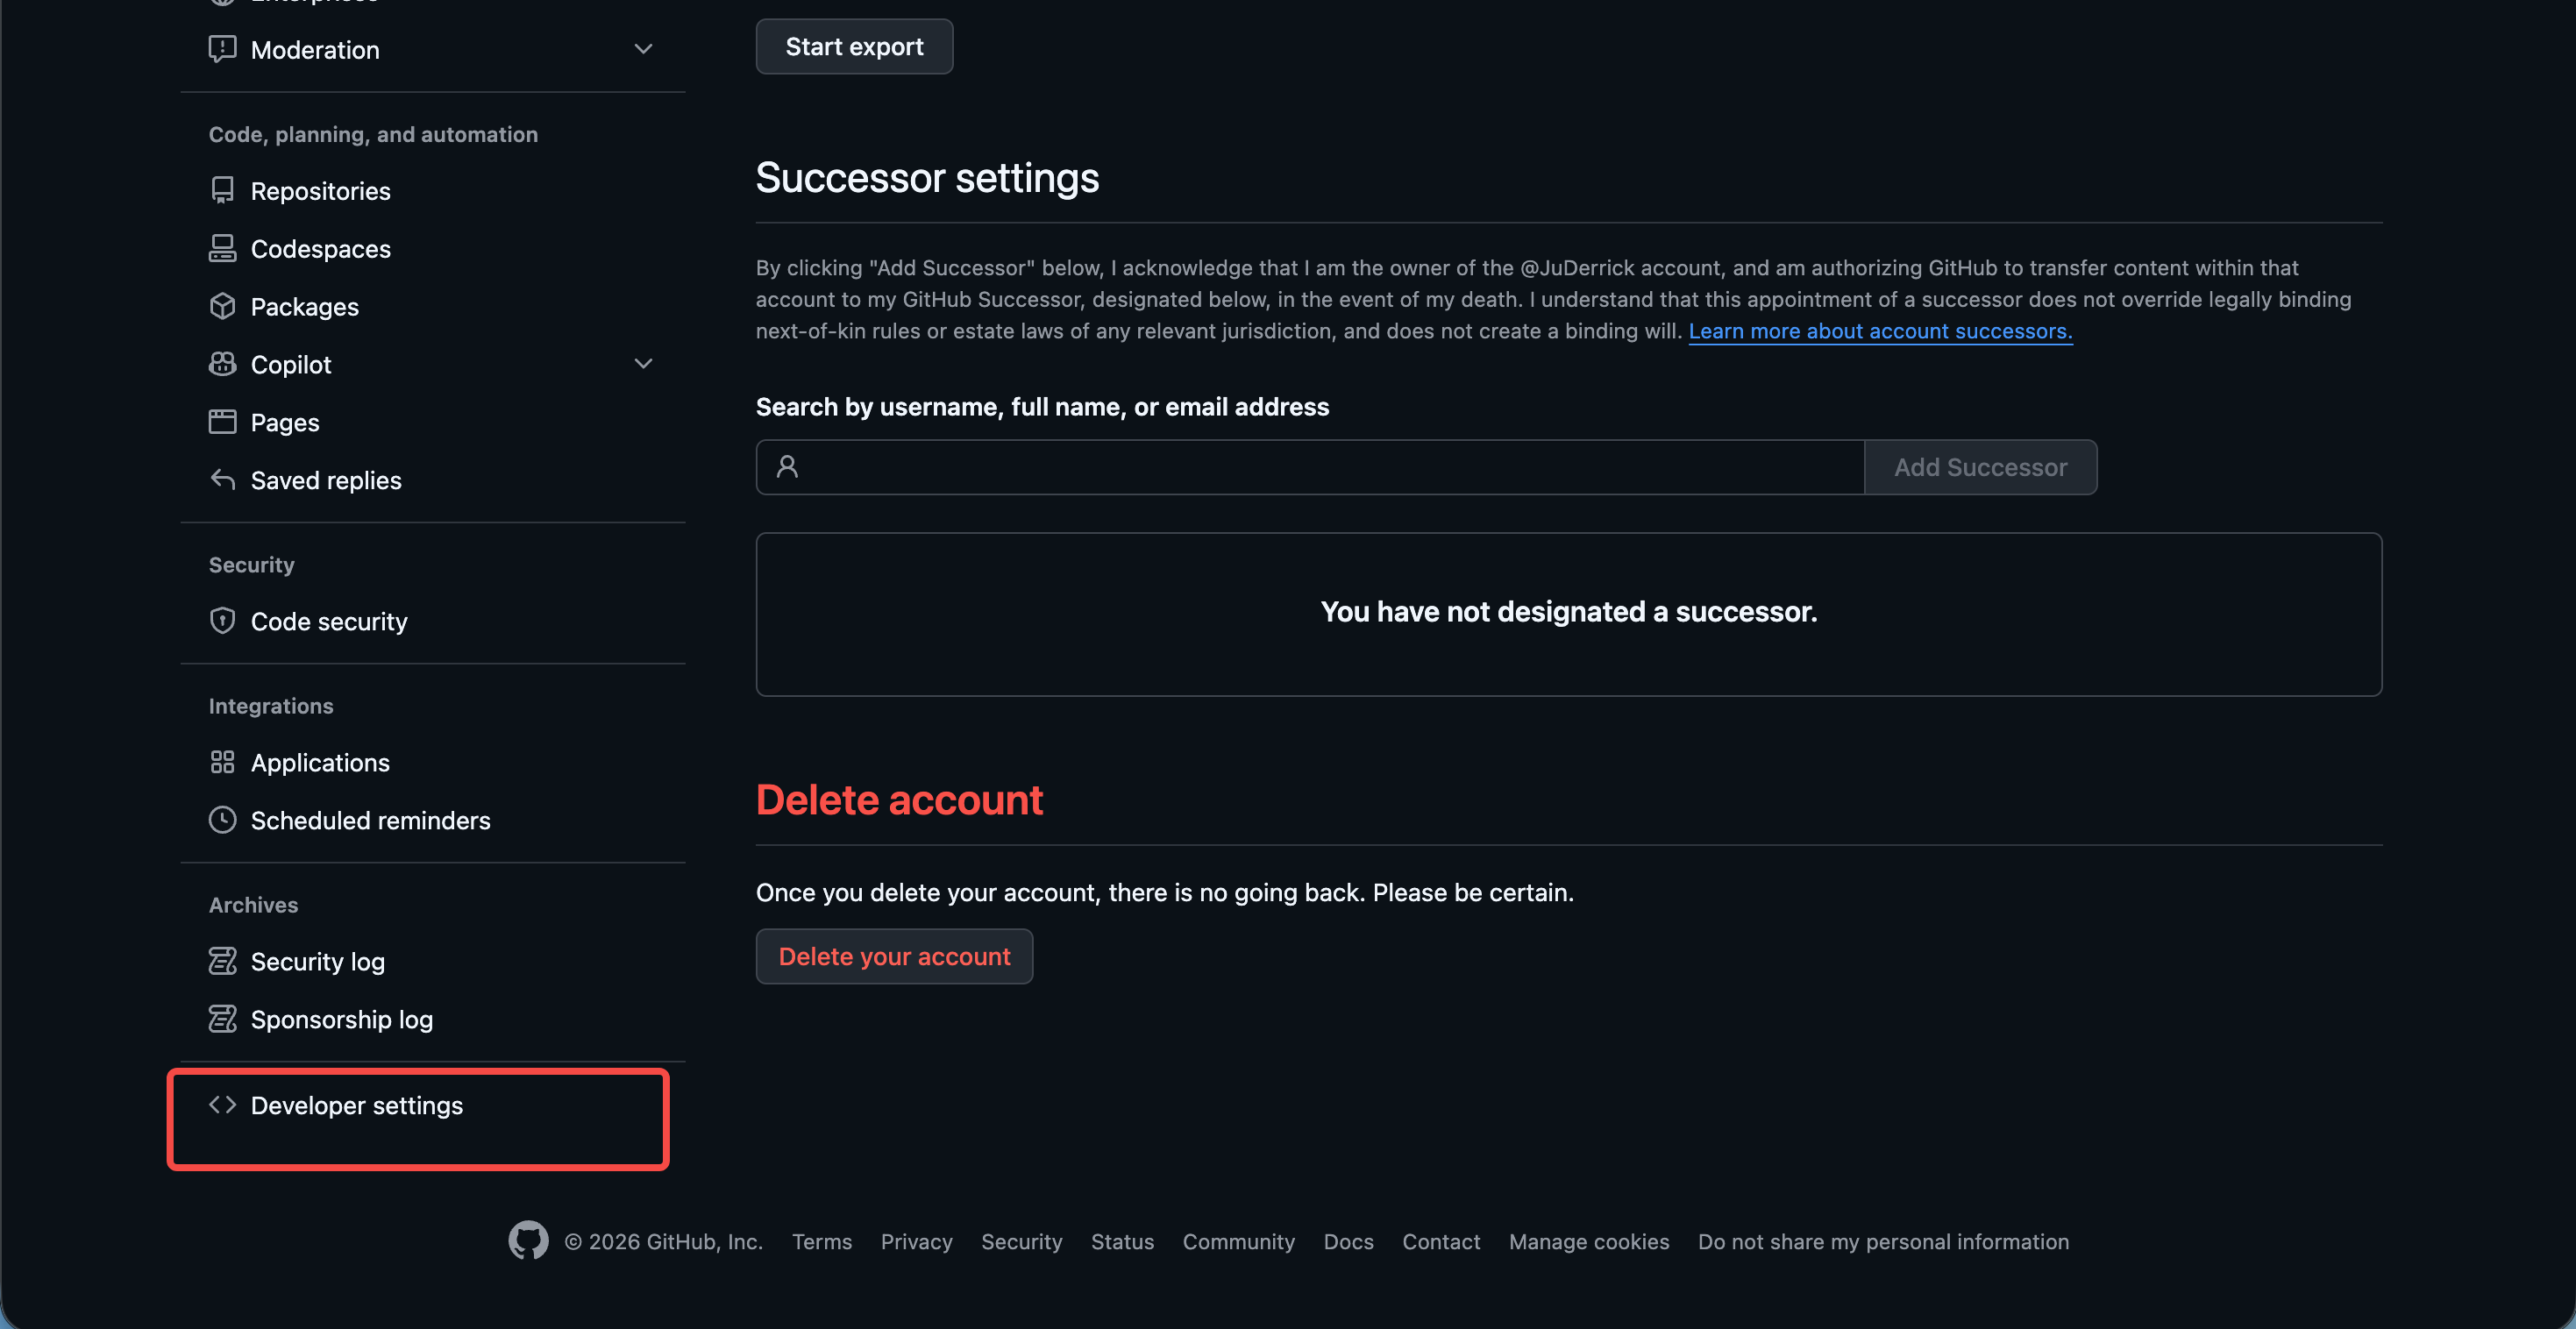This screenshot has width=2576, height=1329.
Task: Expand the Moderation section chevron
Action: 643,49
